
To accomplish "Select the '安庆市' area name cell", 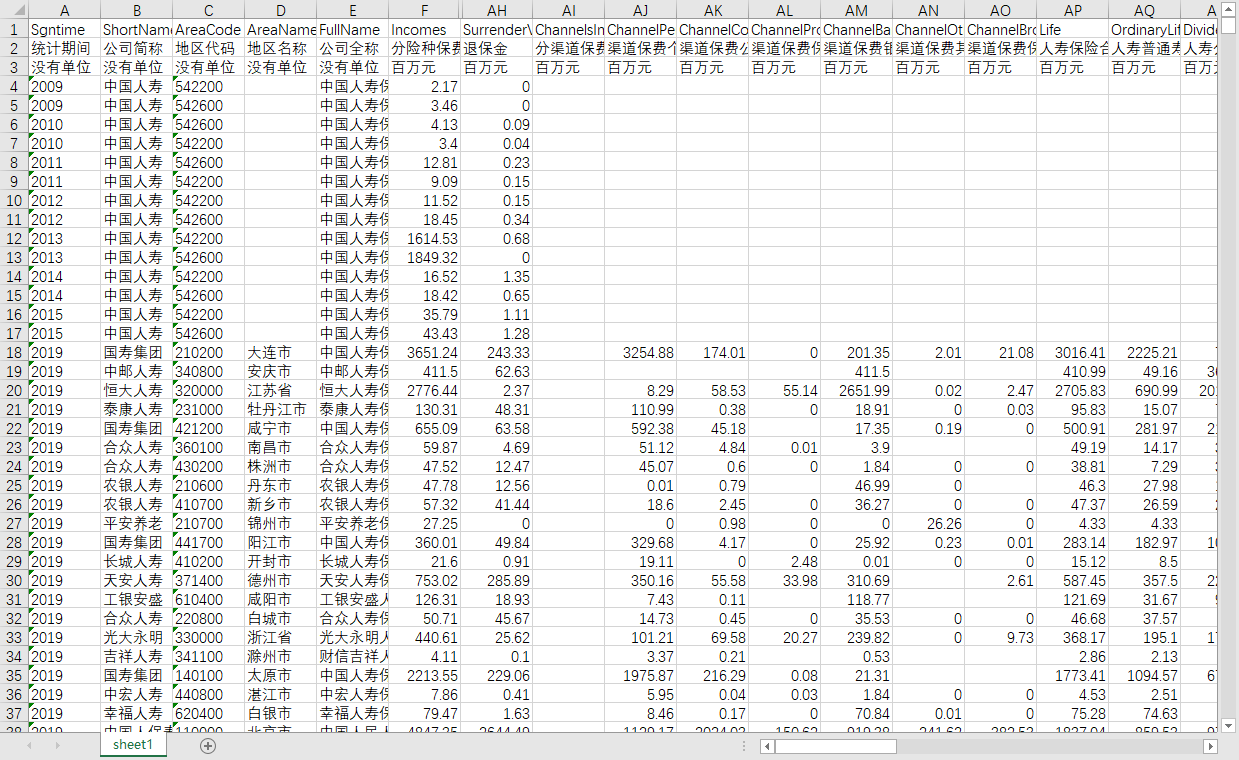I will coord(281,371).
